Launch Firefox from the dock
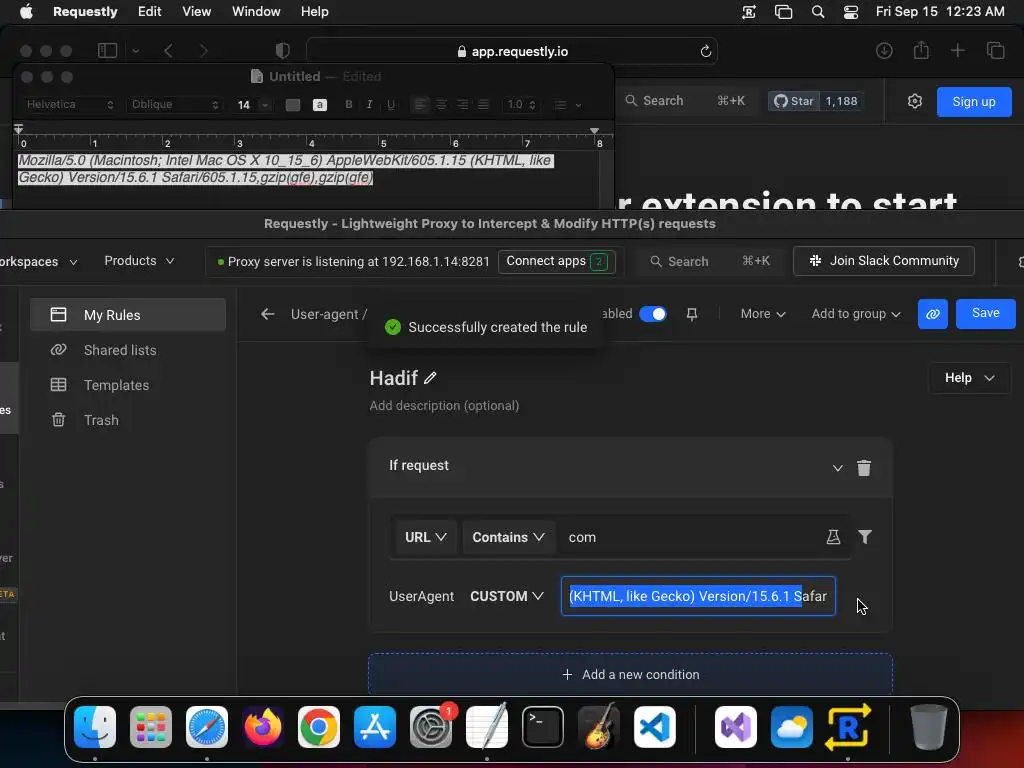 click(263, 726)
